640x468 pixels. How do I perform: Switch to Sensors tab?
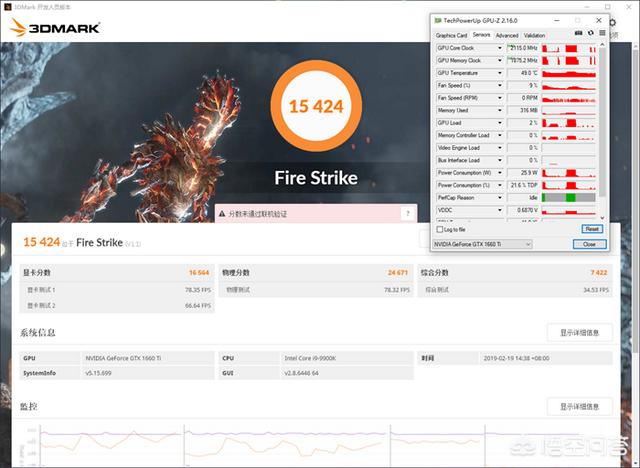[x=481, y=35]
